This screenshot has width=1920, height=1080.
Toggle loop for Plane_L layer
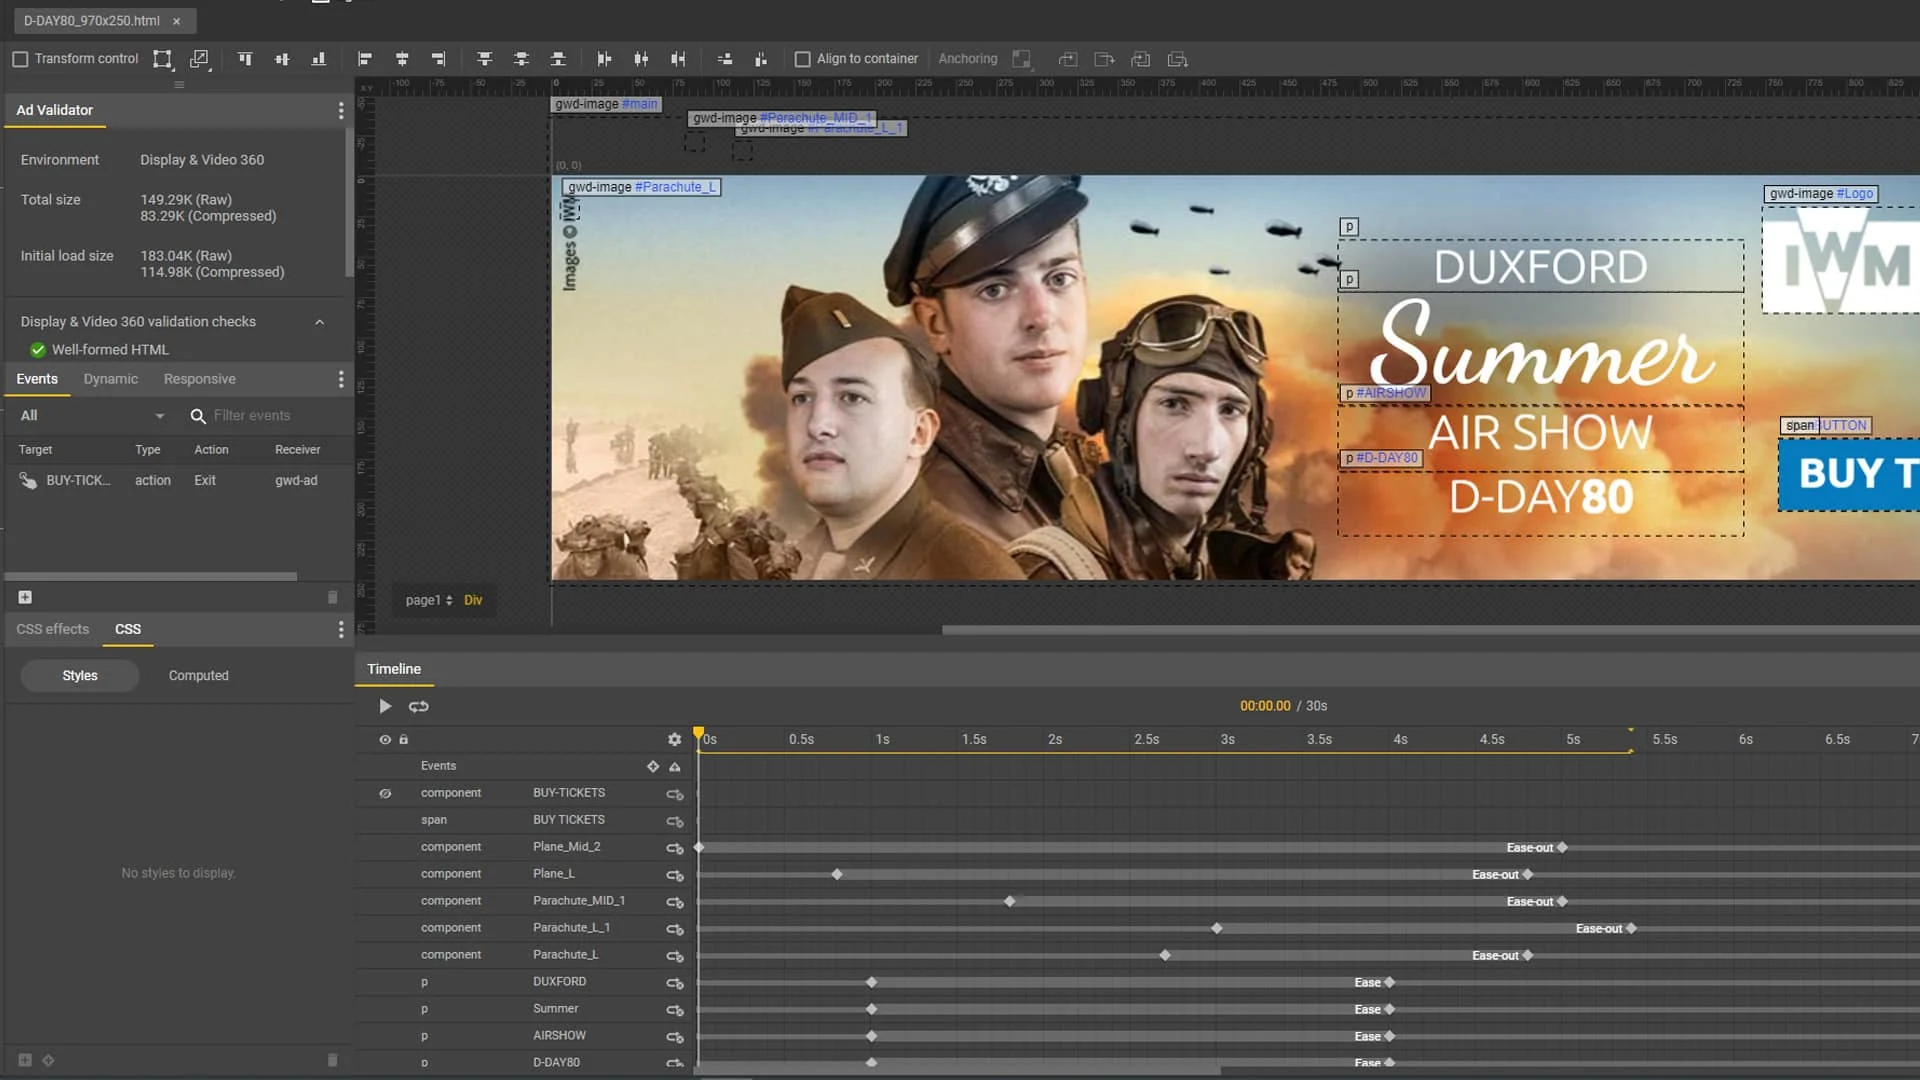[x=675, y=875]
